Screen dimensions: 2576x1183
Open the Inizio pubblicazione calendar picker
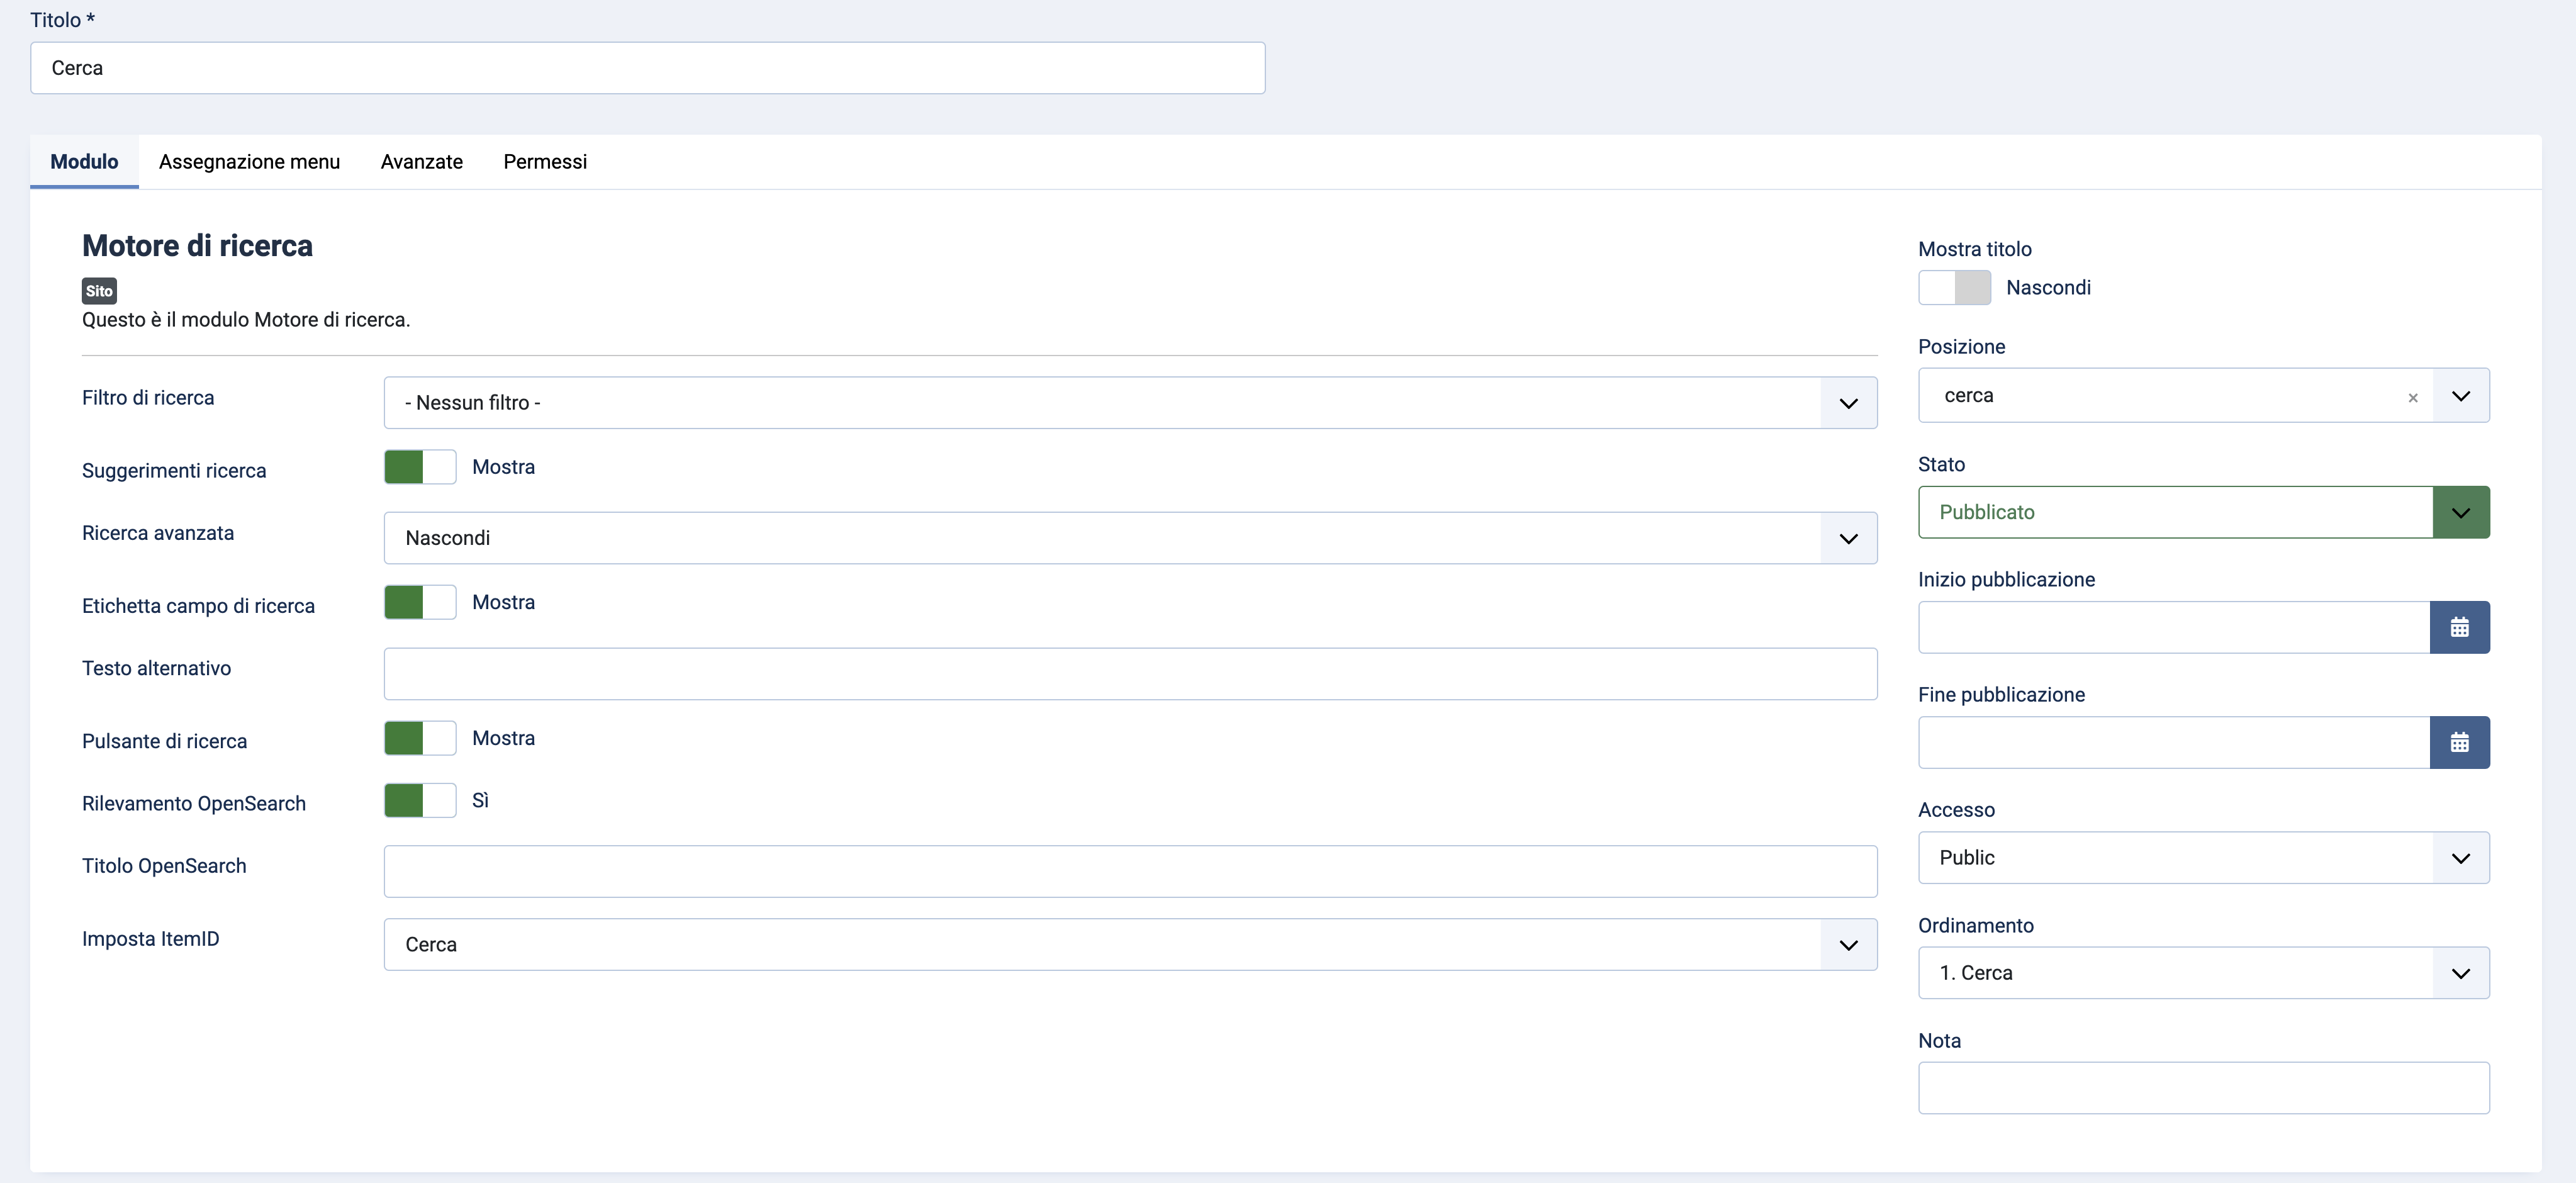[x=2459, y=627]
